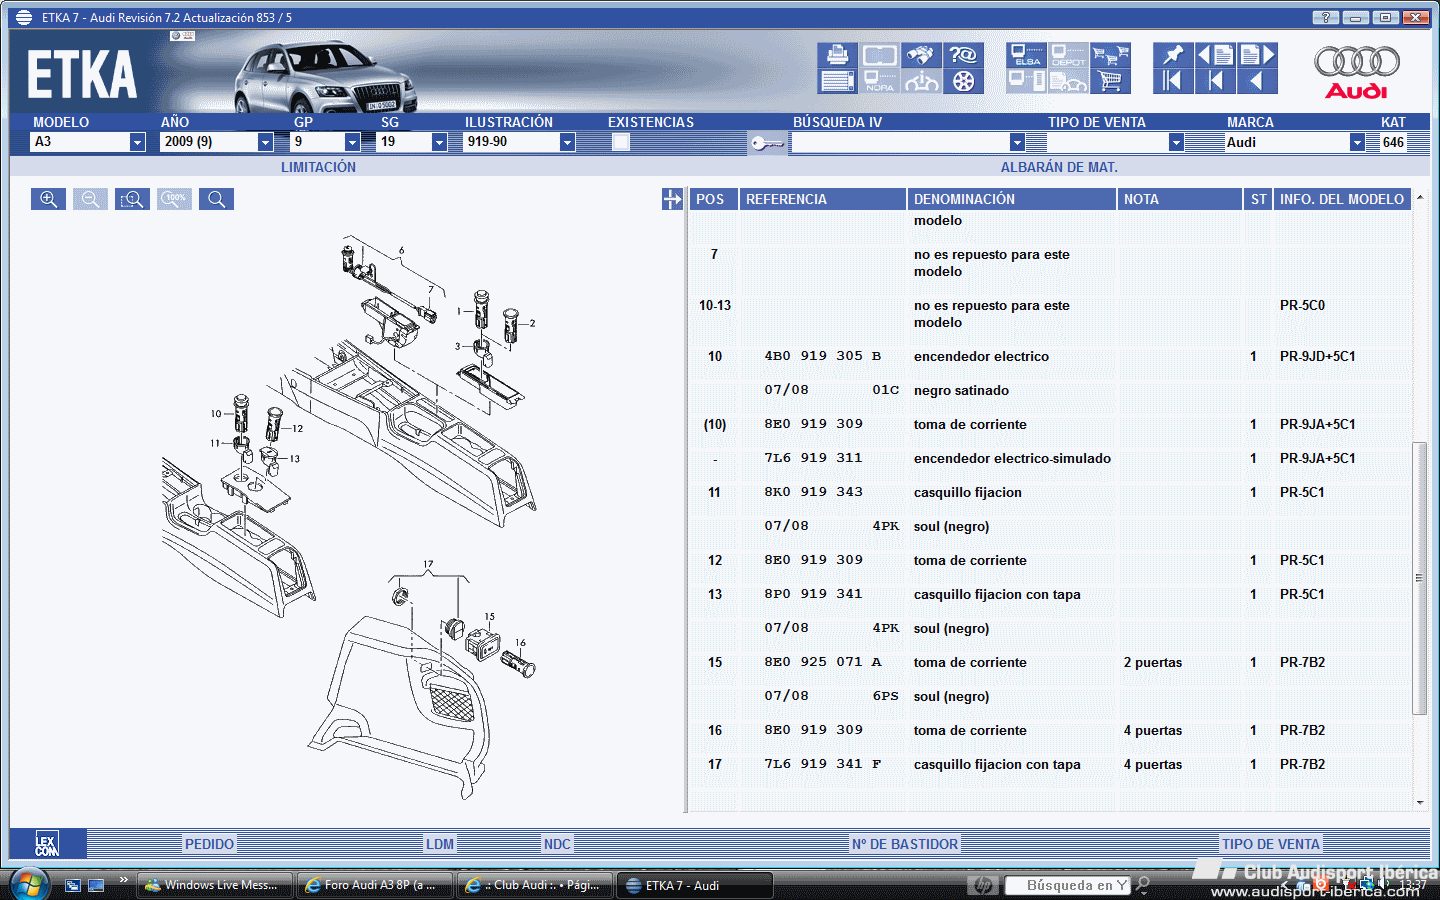Image resolution: width=1440 pixels, height=900 pixels.
Task: Click the NDC button
Action: [557, 844]
